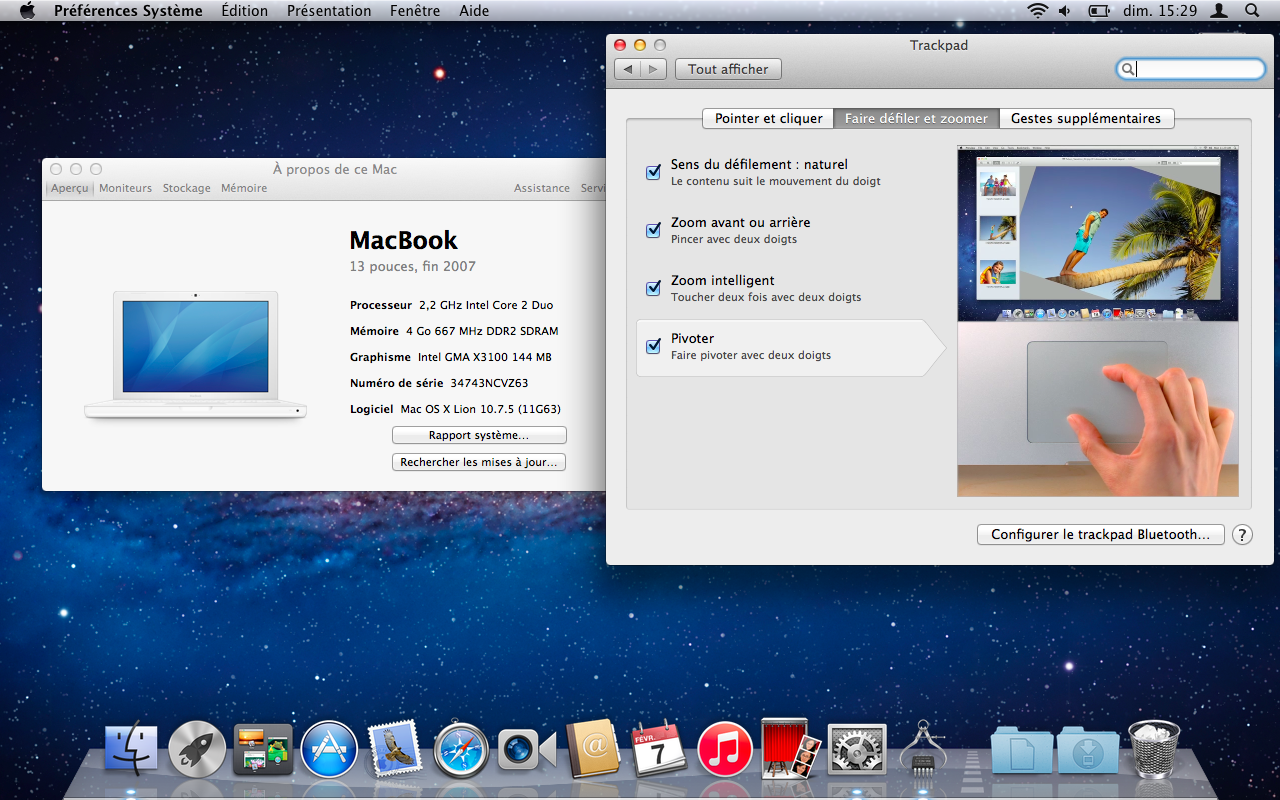Image resolution: width=1280 pixels, height=800 pixels.
Task: Open Mission Control from the Dock
Action: (263, 749)
